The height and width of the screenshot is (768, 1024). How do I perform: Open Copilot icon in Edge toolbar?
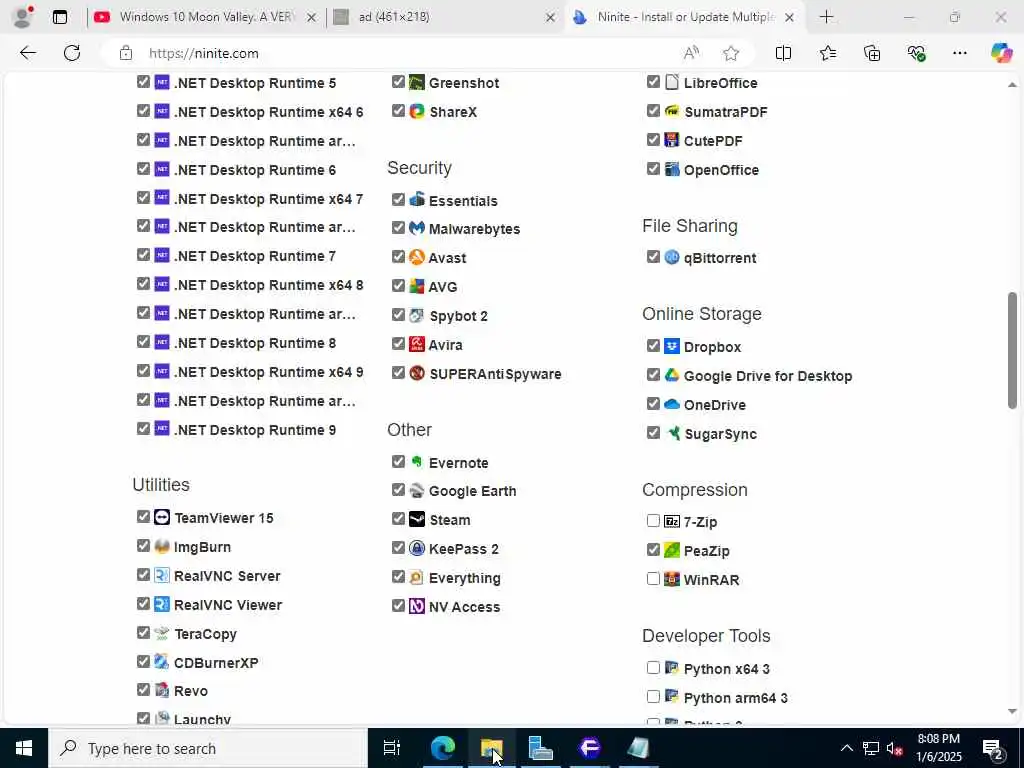[x=1000, y=53]
